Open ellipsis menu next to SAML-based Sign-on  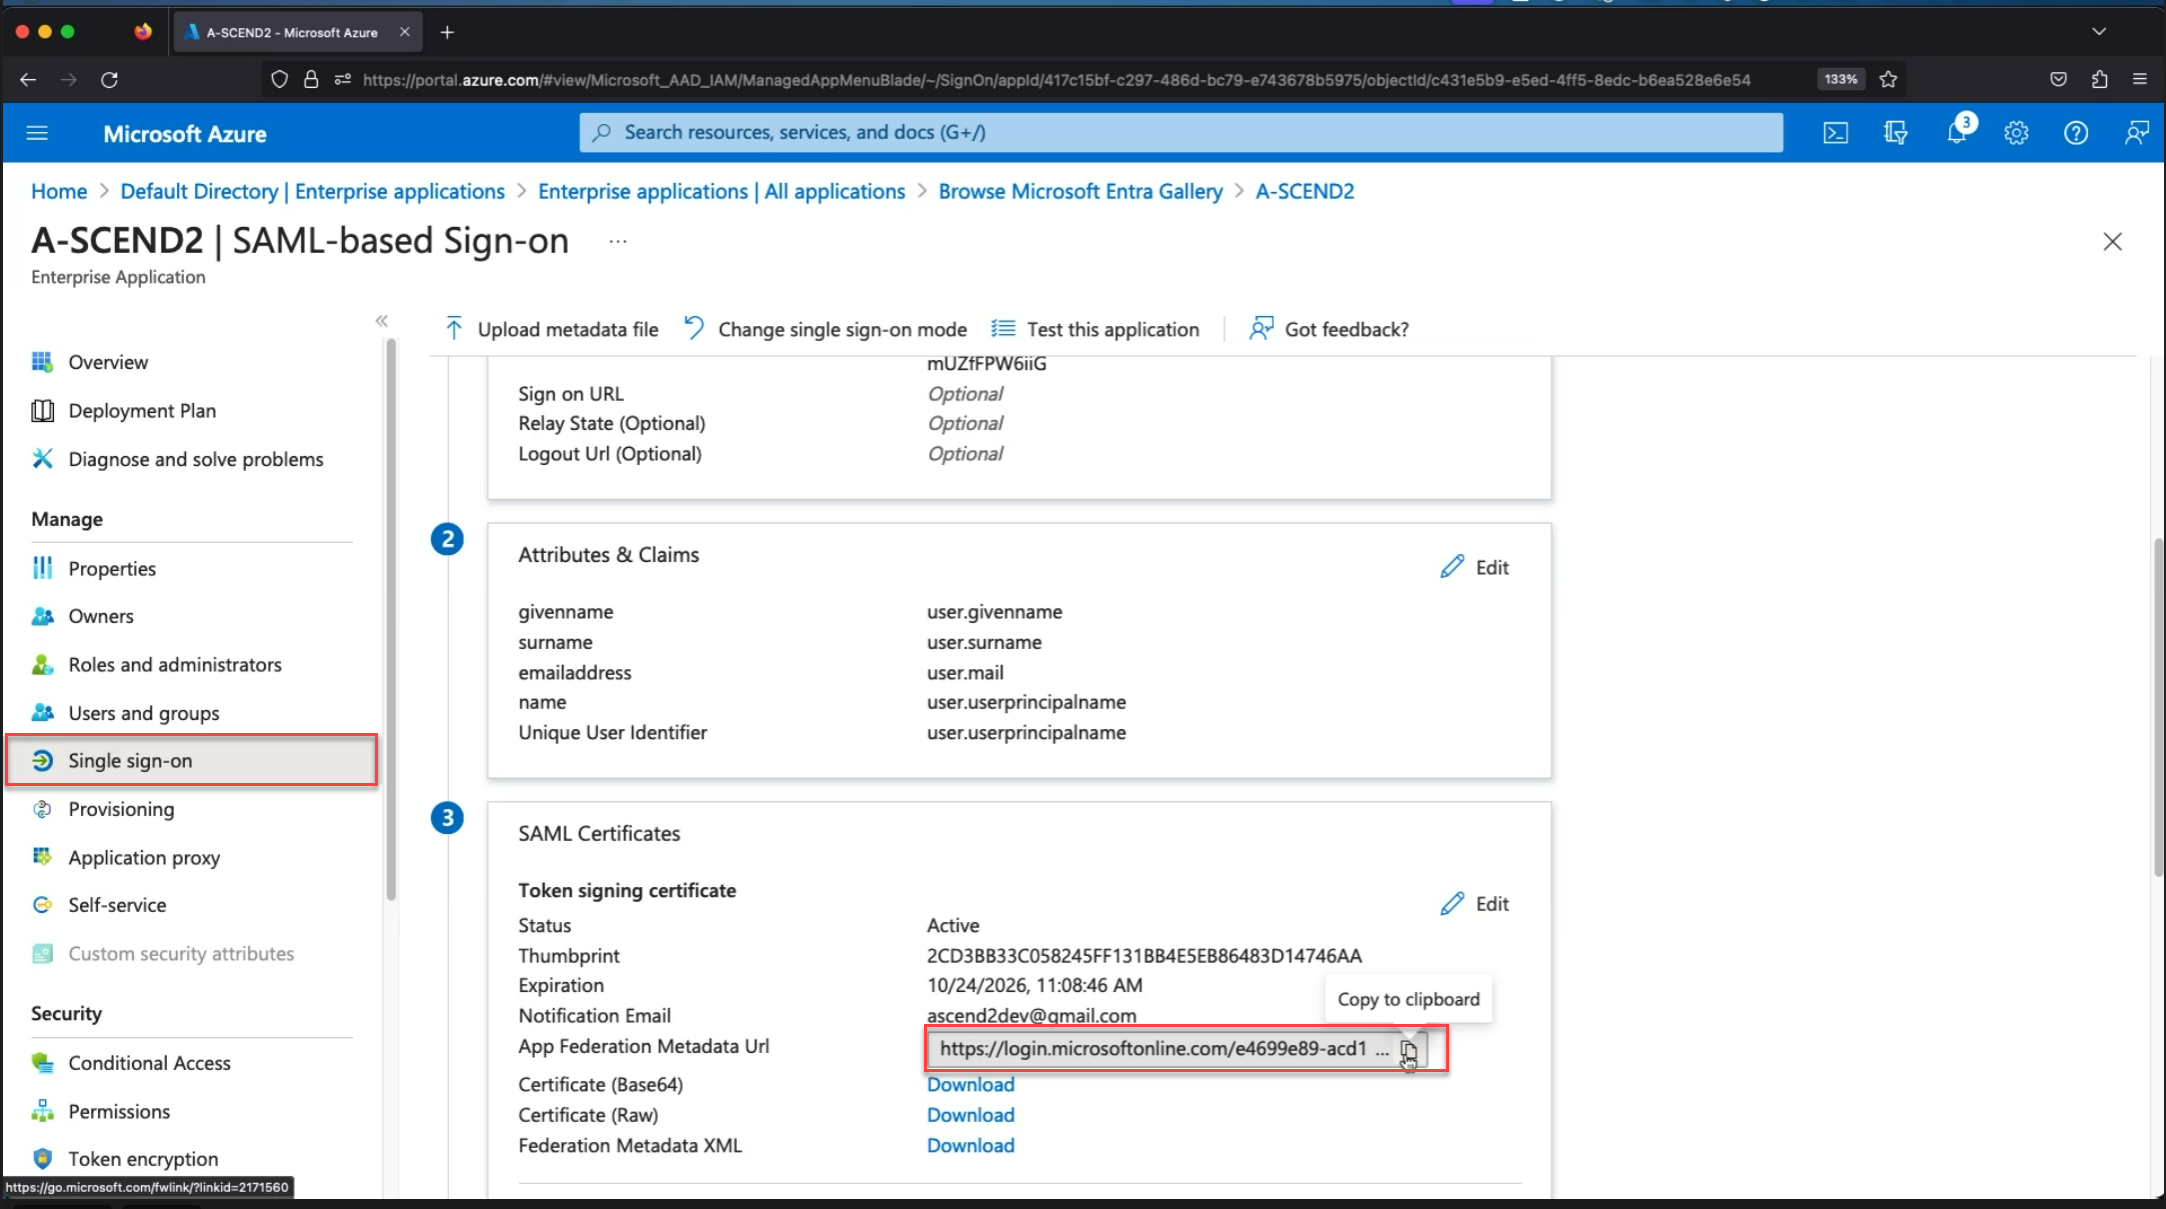tap(617, 241)
